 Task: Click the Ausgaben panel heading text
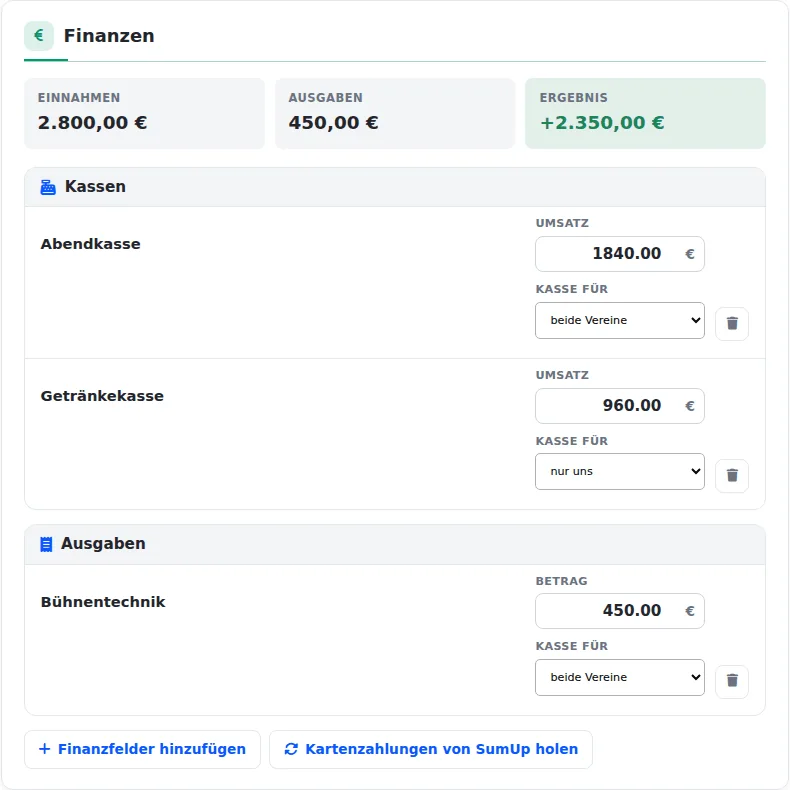(103, 544)
